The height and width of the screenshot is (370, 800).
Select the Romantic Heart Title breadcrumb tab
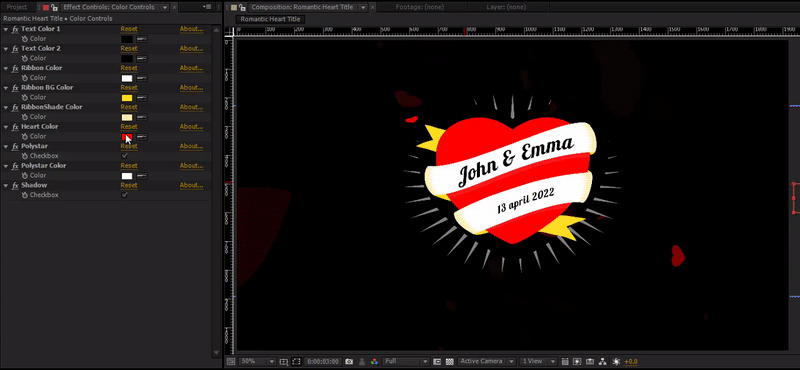pyautogui.click(x=271, y=19)
